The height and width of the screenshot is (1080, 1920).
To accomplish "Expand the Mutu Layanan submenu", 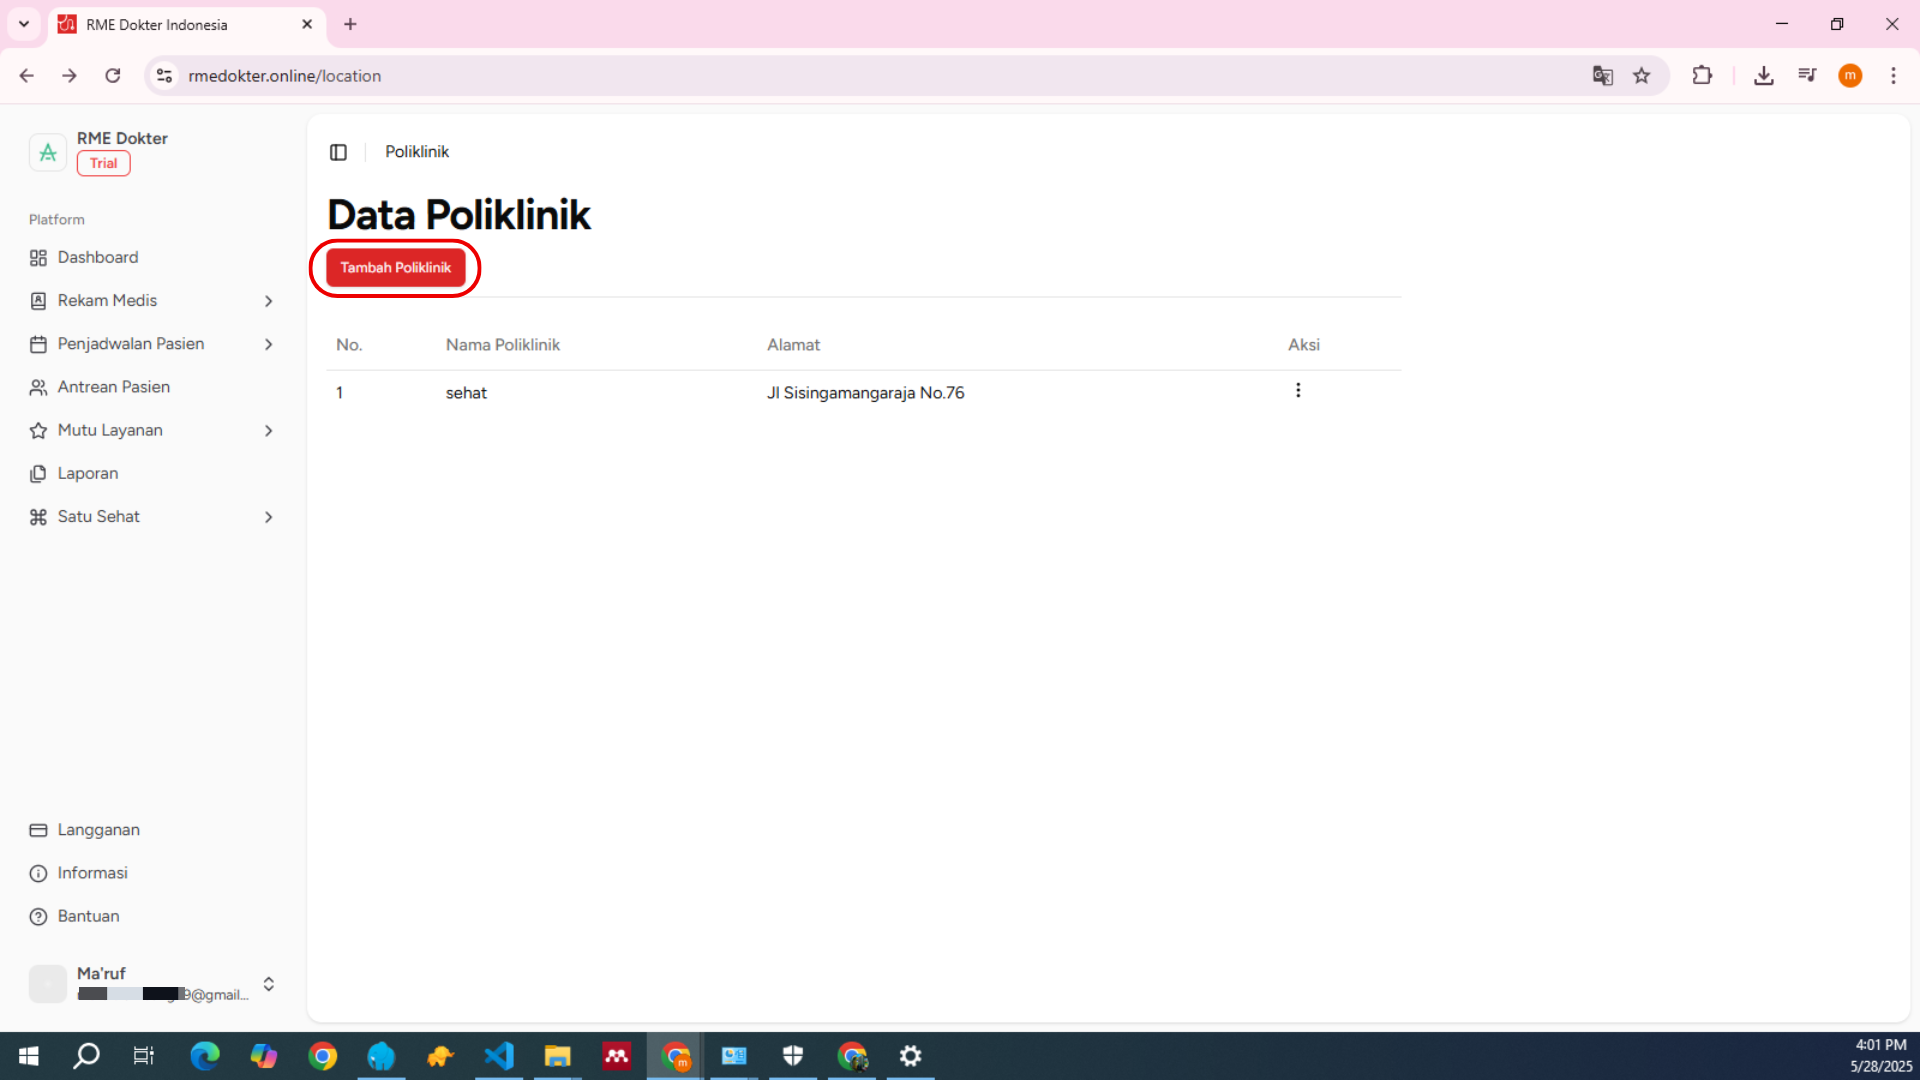I will click(268, 431).
